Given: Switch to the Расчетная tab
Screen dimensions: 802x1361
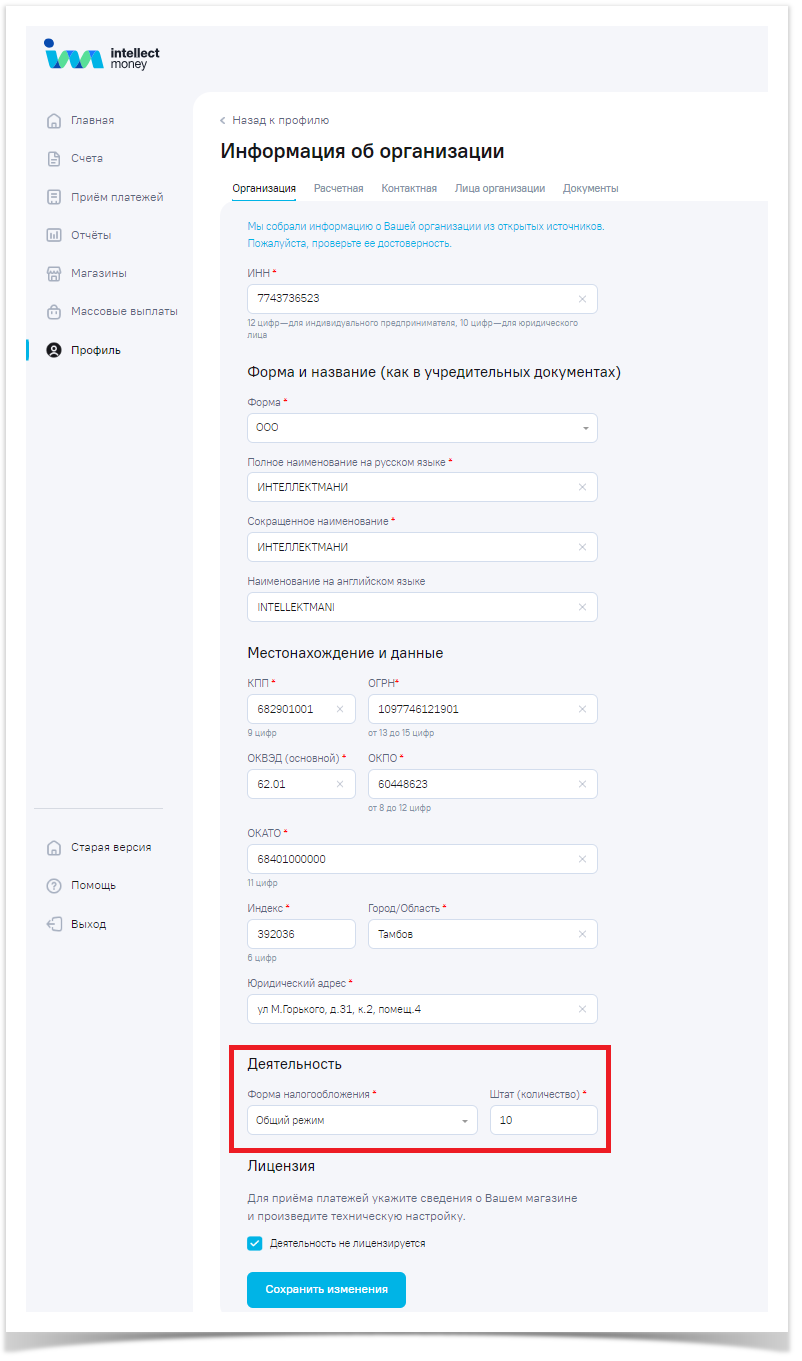Looking at the screenshot, I should tap(338, 188).
